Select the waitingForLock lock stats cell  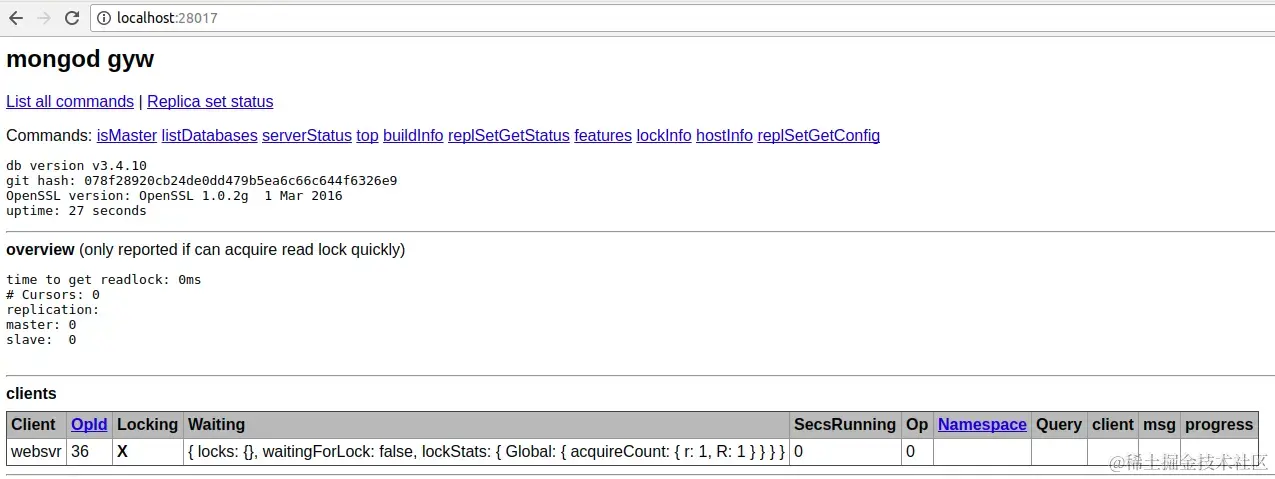coord(486,452)
